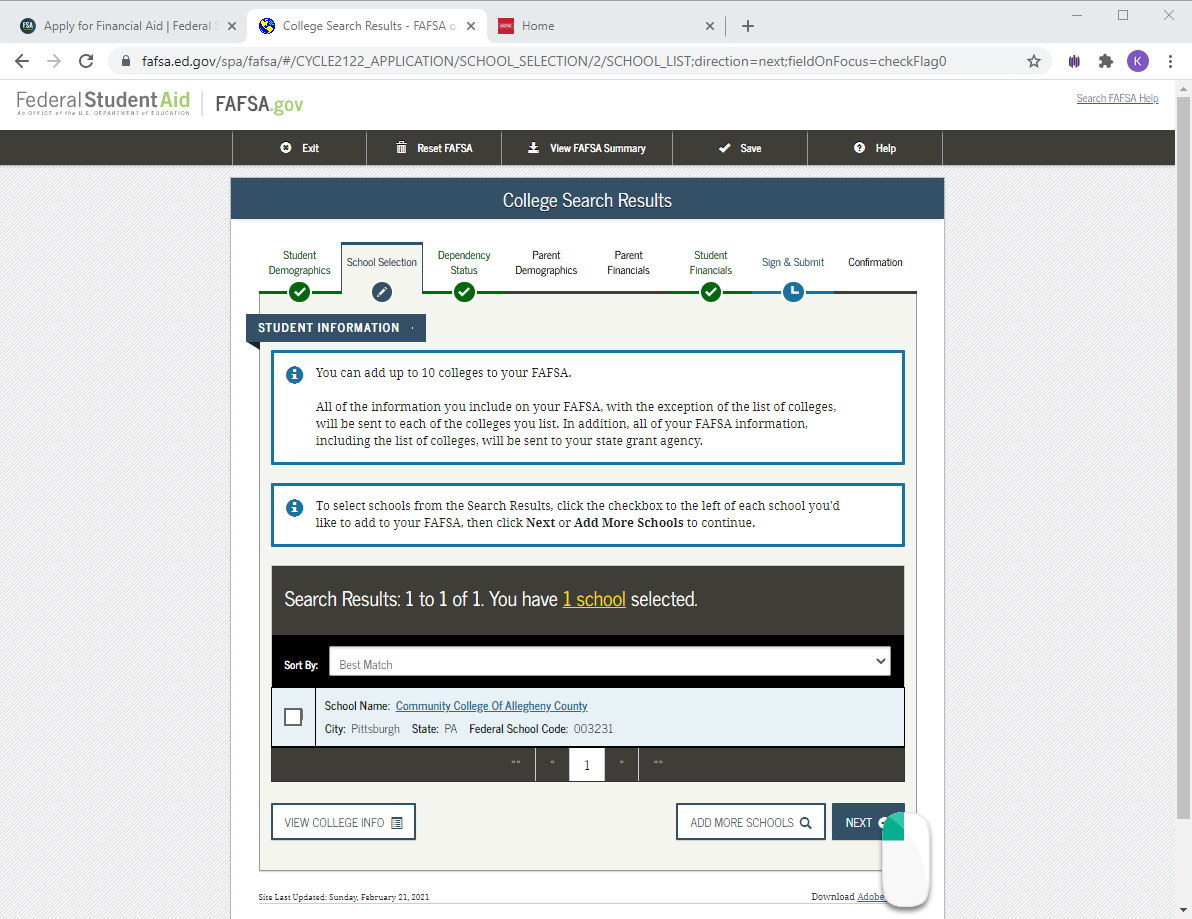The width and height of the screenshot is (1192, 919).
Task: Click the browser forward arrow
Action: click(x=54, y=61)
